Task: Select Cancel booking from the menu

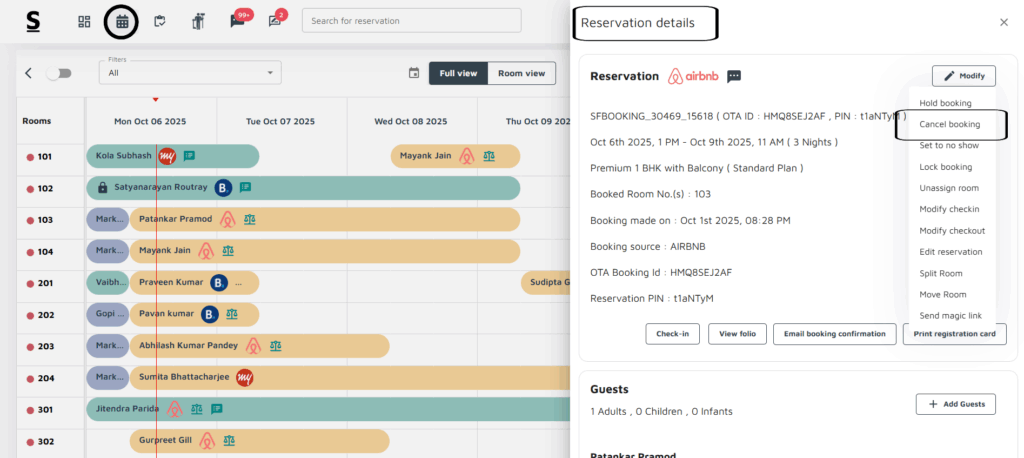Action: tap(949, 125)
